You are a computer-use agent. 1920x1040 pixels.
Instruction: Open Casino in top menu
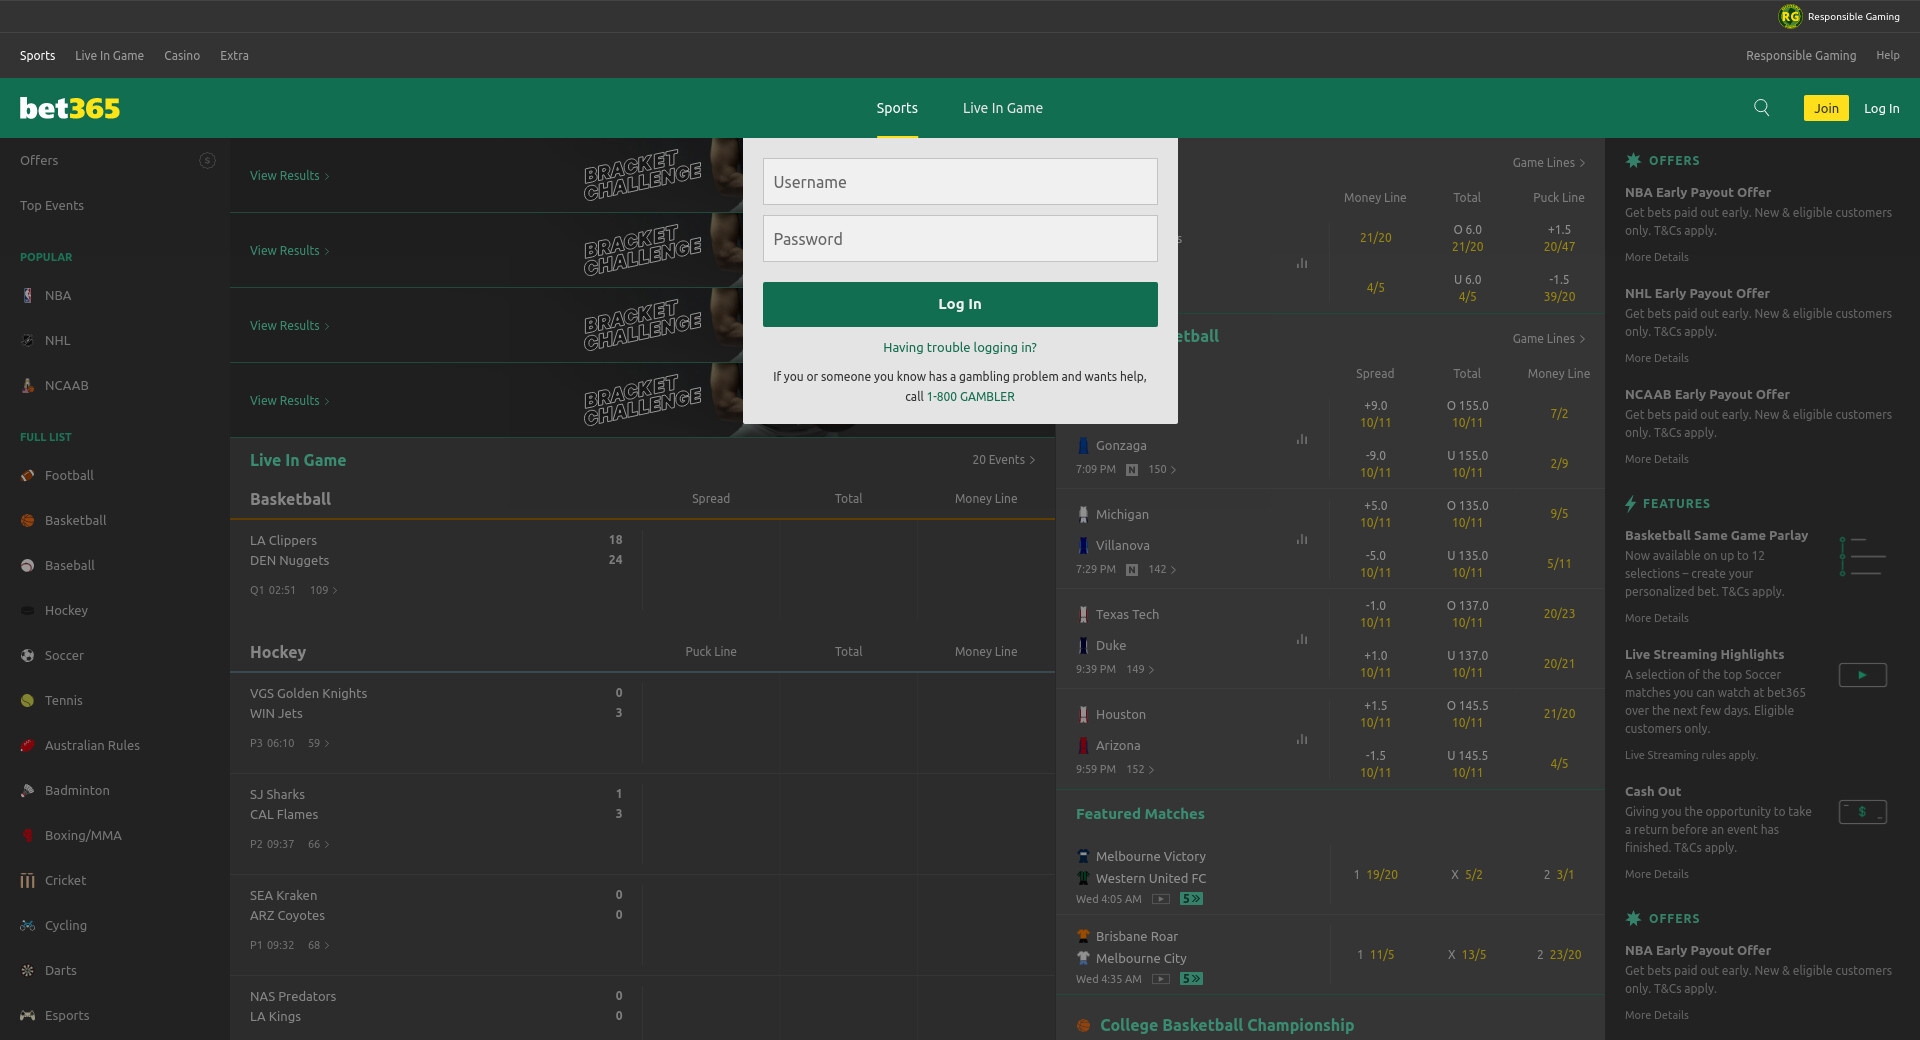(x=182, y=56)
